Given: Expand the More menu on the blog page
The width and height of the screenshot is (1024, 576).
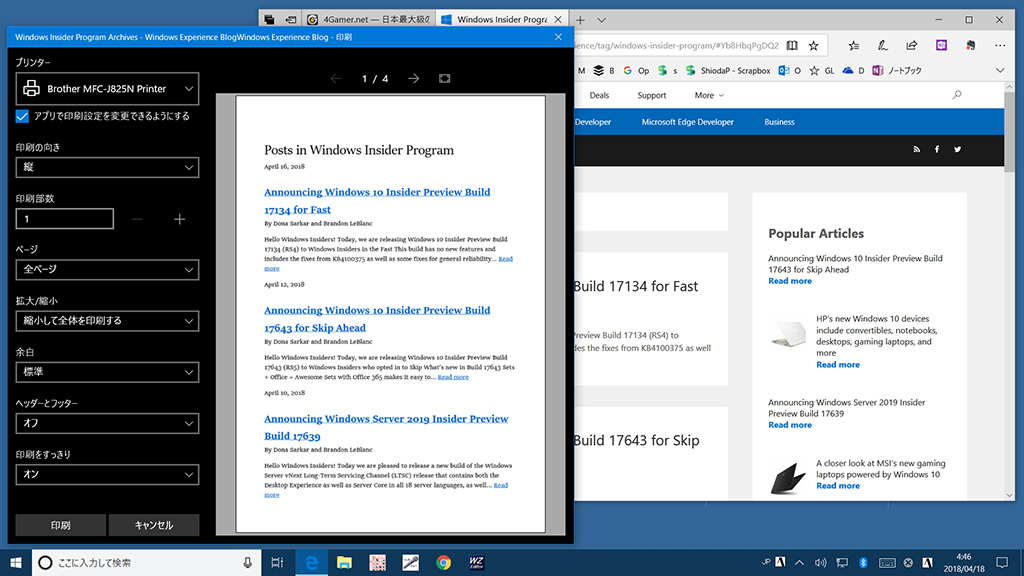Looking at the screenshot, I should (x=709, y=95).
